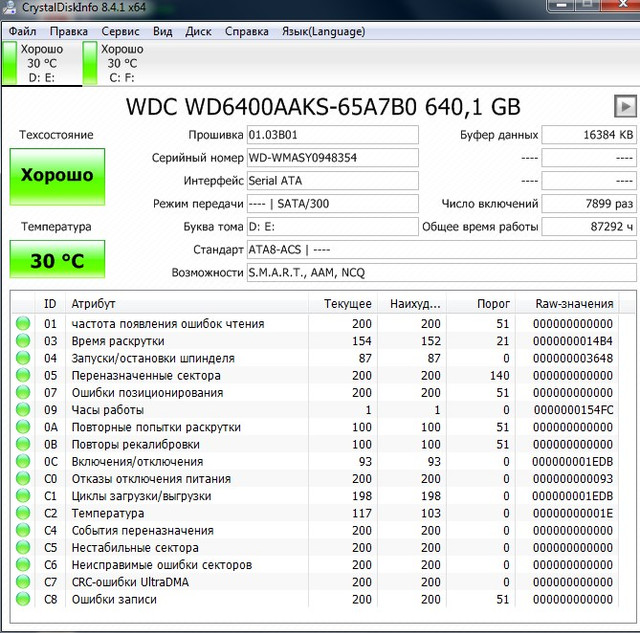Click the Возможности field S.M.A.R.T., AAM, NCQ
Viewport: 640px width, 633px height.
tap(442, 272)
